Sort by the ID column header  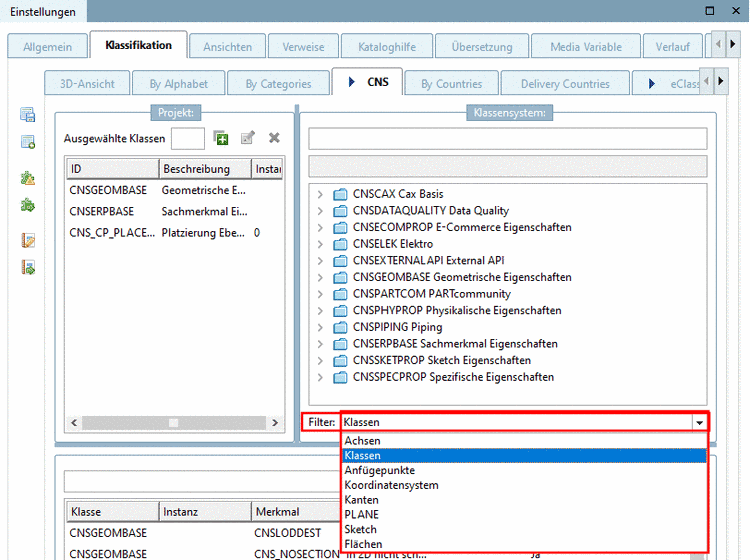pyautogui.click(x=112, y=169)
